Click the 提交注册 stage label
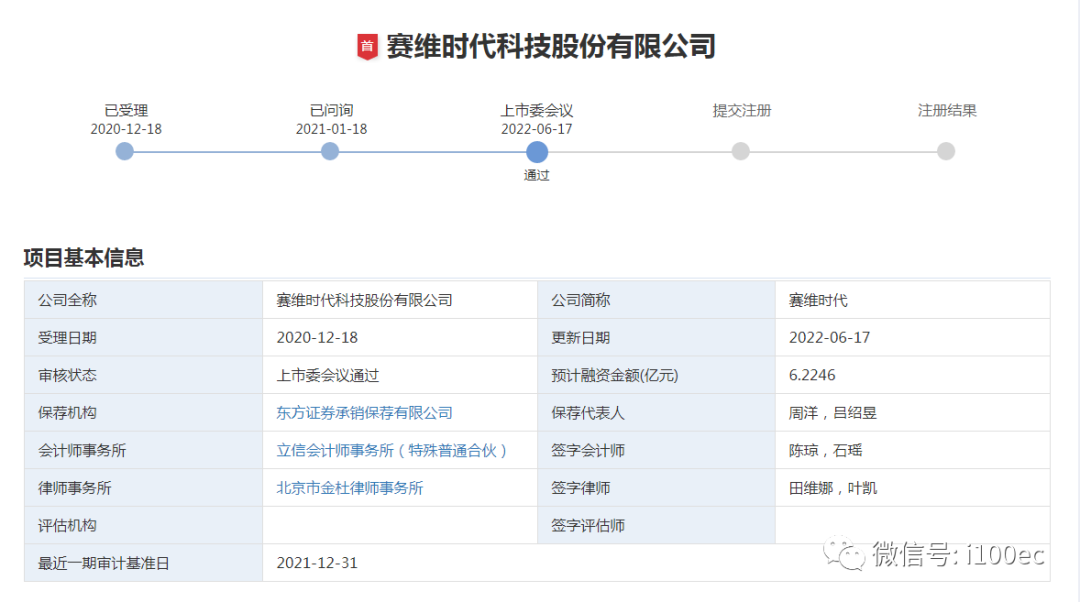Viewport: 1080px width, 602px height. click(x=742, y=110)
